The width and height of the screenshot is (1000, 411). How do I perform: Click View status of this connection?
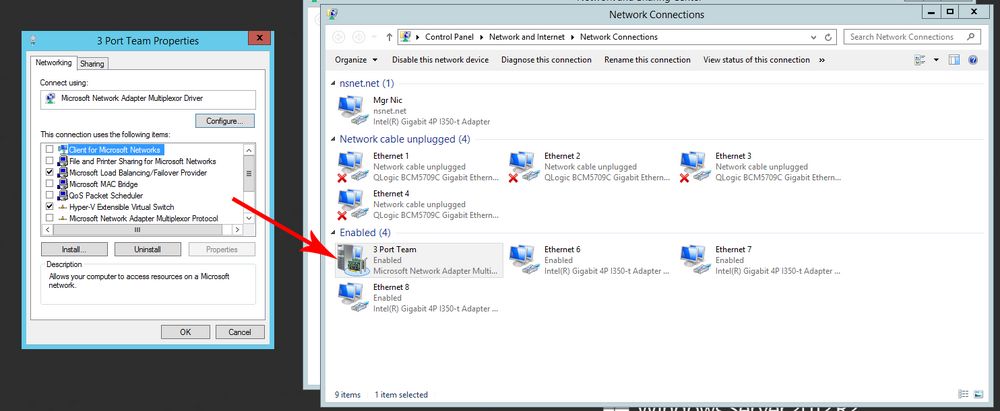(x=756, y=60)
